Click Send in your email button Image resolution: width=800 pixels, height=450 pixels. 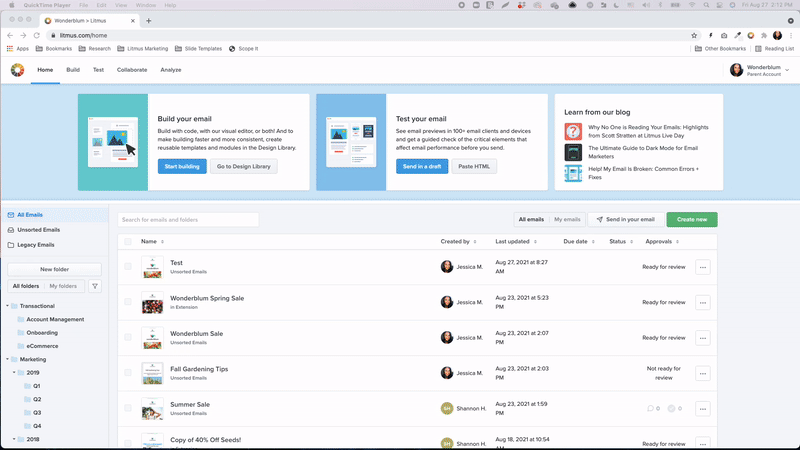[626, 219]
